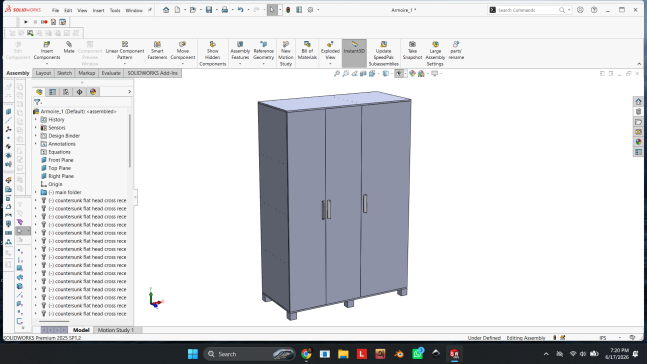Open the ConfigurationManager tab icon
Screen dimensions: 647x364
coord(66,92)
